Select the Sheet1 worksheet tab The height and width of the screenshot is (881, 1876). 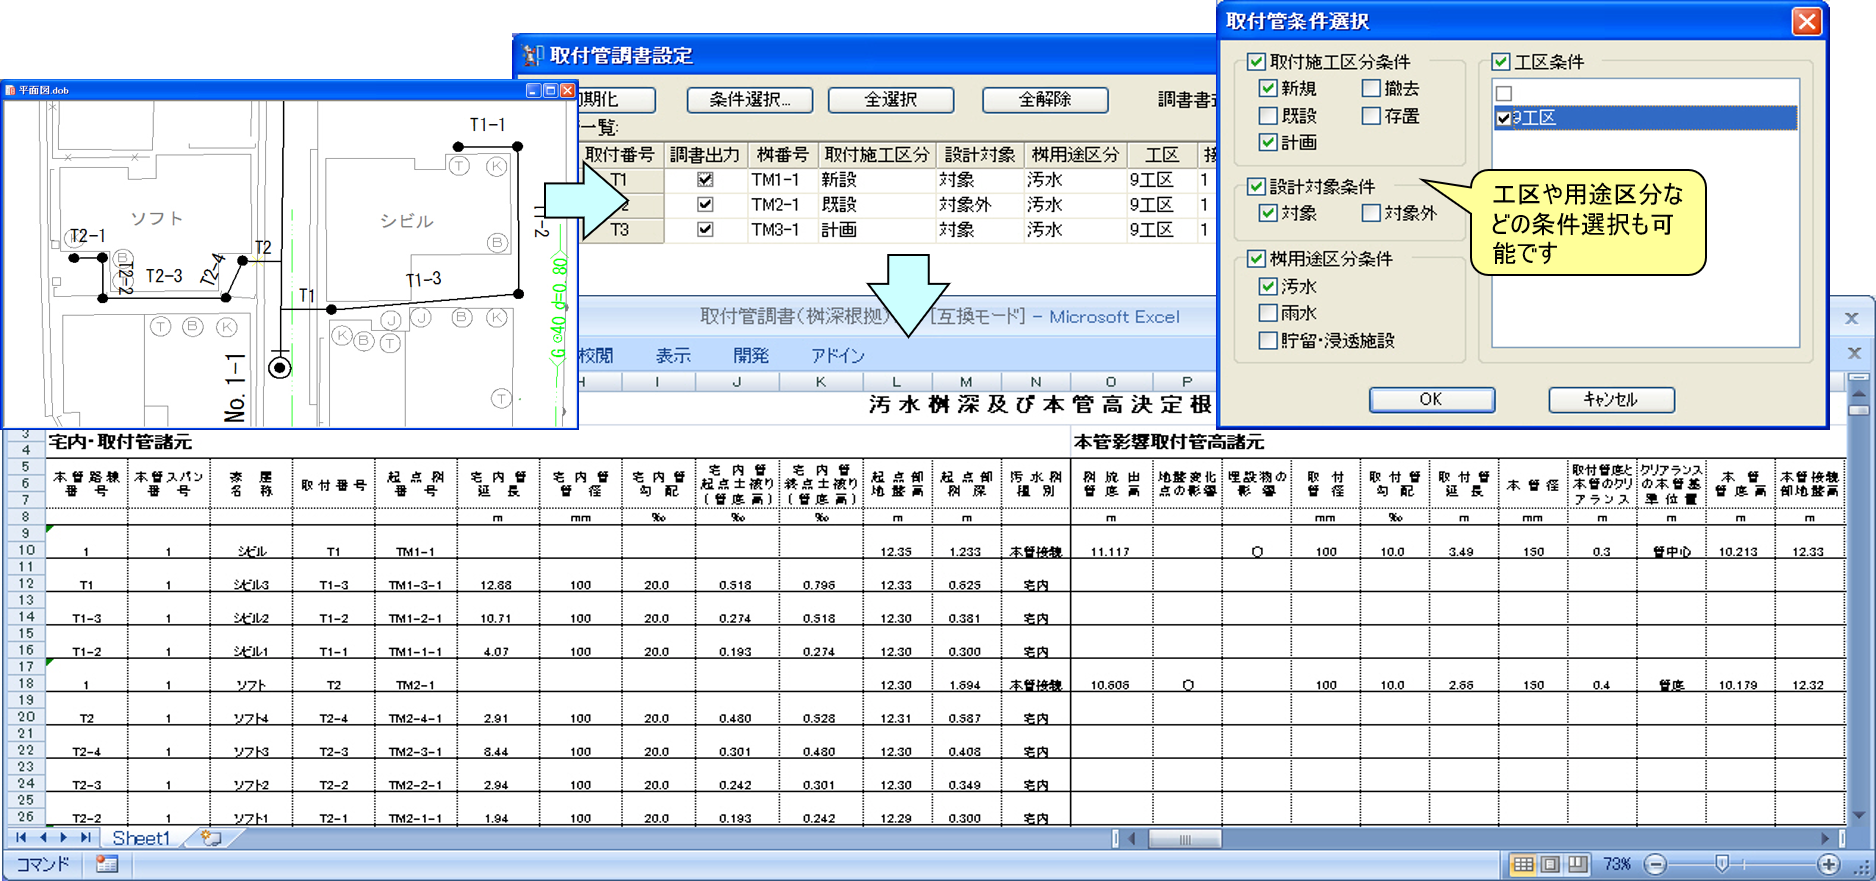141,838
